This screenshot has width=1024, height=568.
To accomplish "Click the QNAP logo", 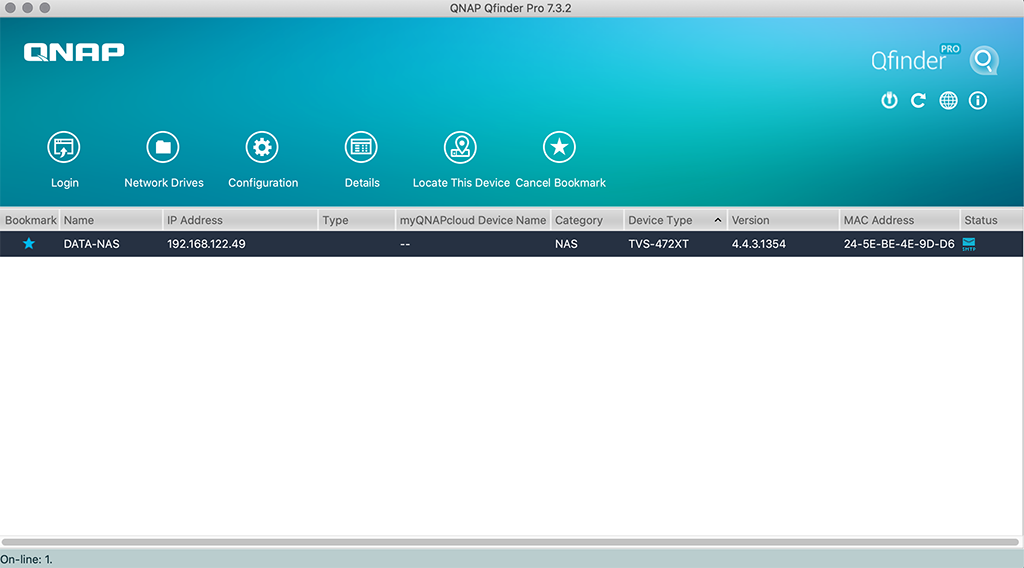I will [x=74, y=52].
